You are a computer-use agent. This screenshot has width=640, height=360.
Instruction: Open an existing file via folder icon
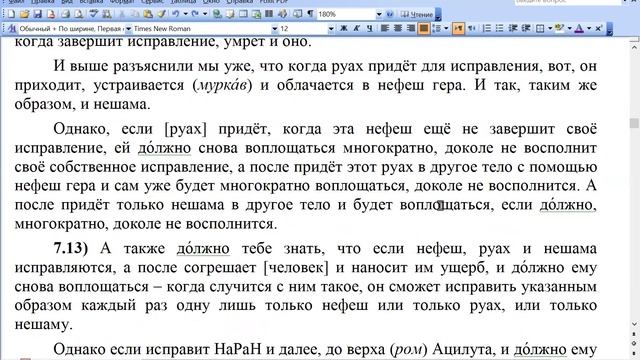pyautogui.click(x=24, y=14)
